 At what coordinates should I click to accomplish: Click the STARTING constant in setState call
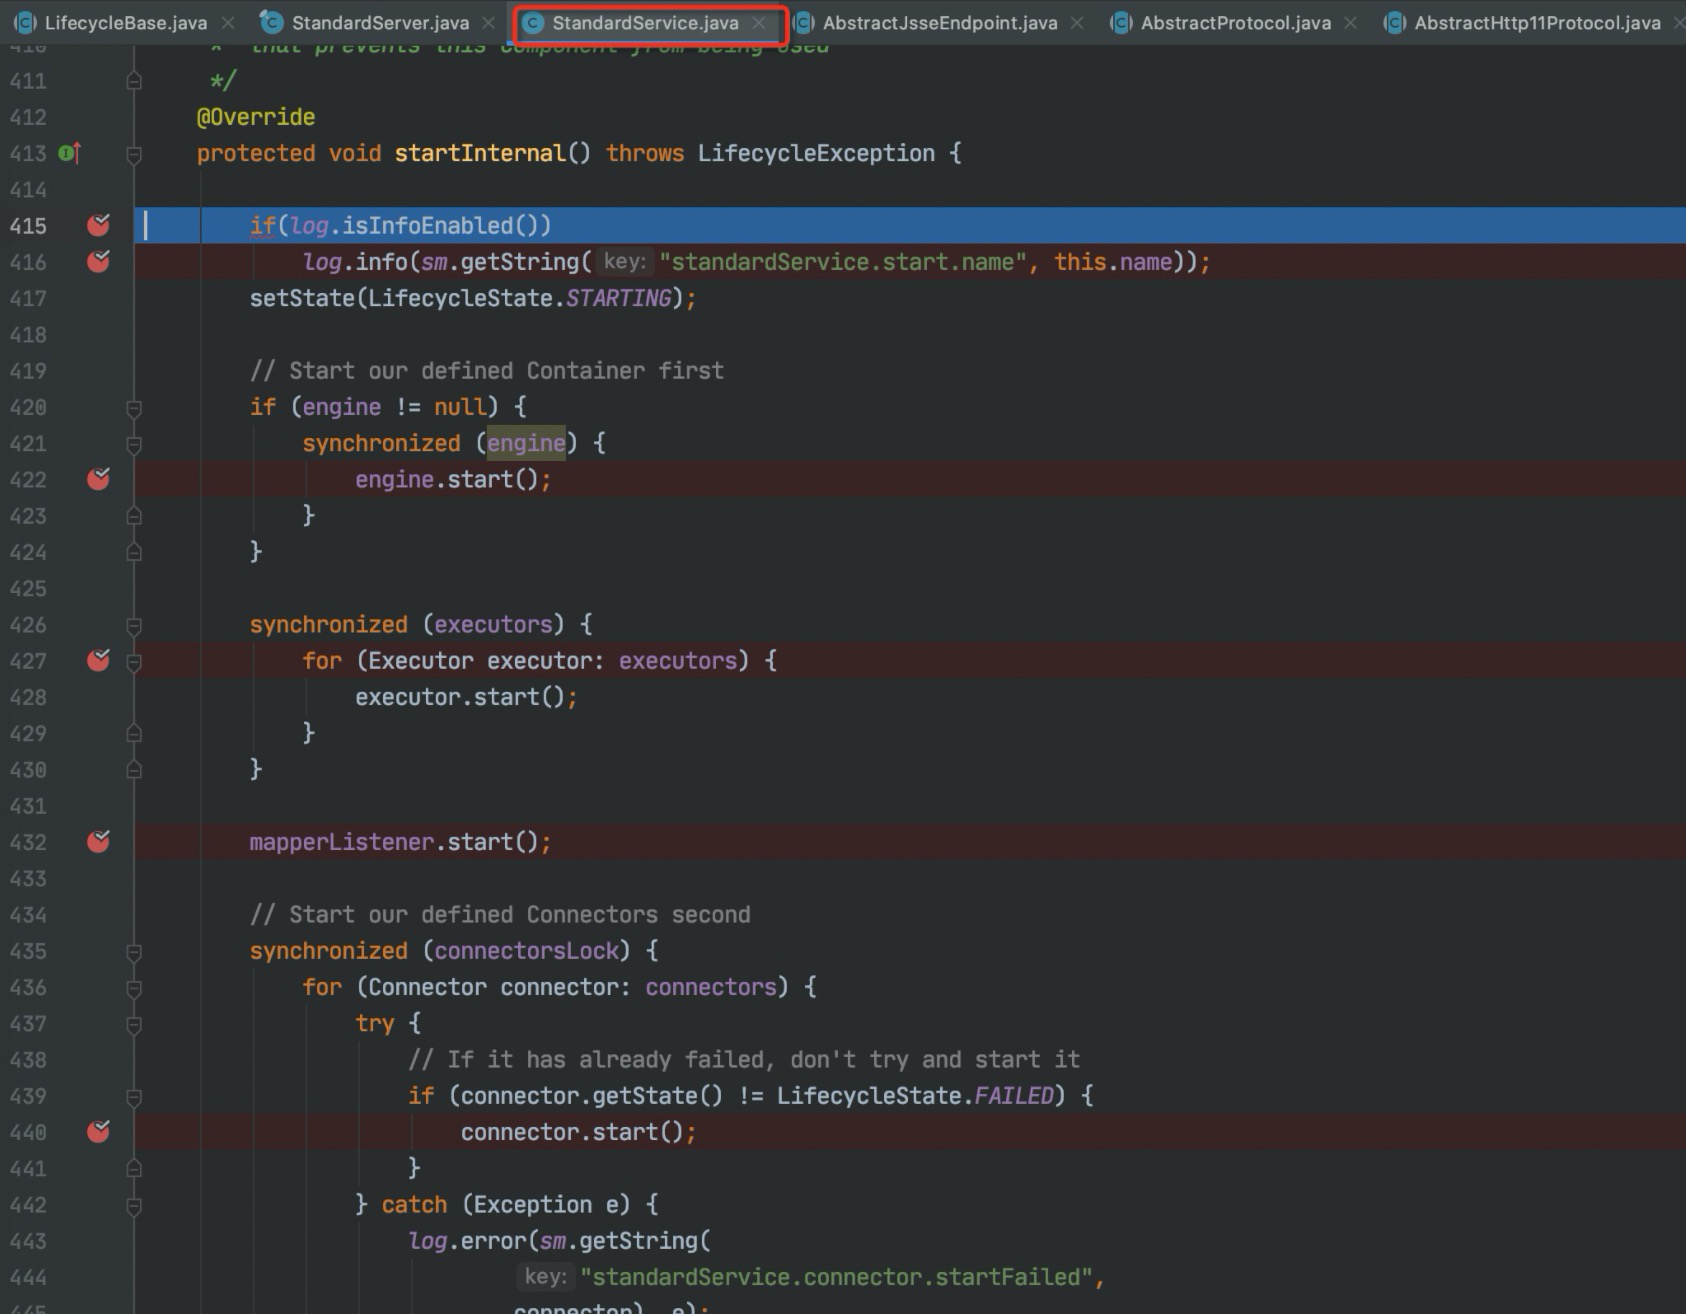pyautogui.click(x=619, y=298)
